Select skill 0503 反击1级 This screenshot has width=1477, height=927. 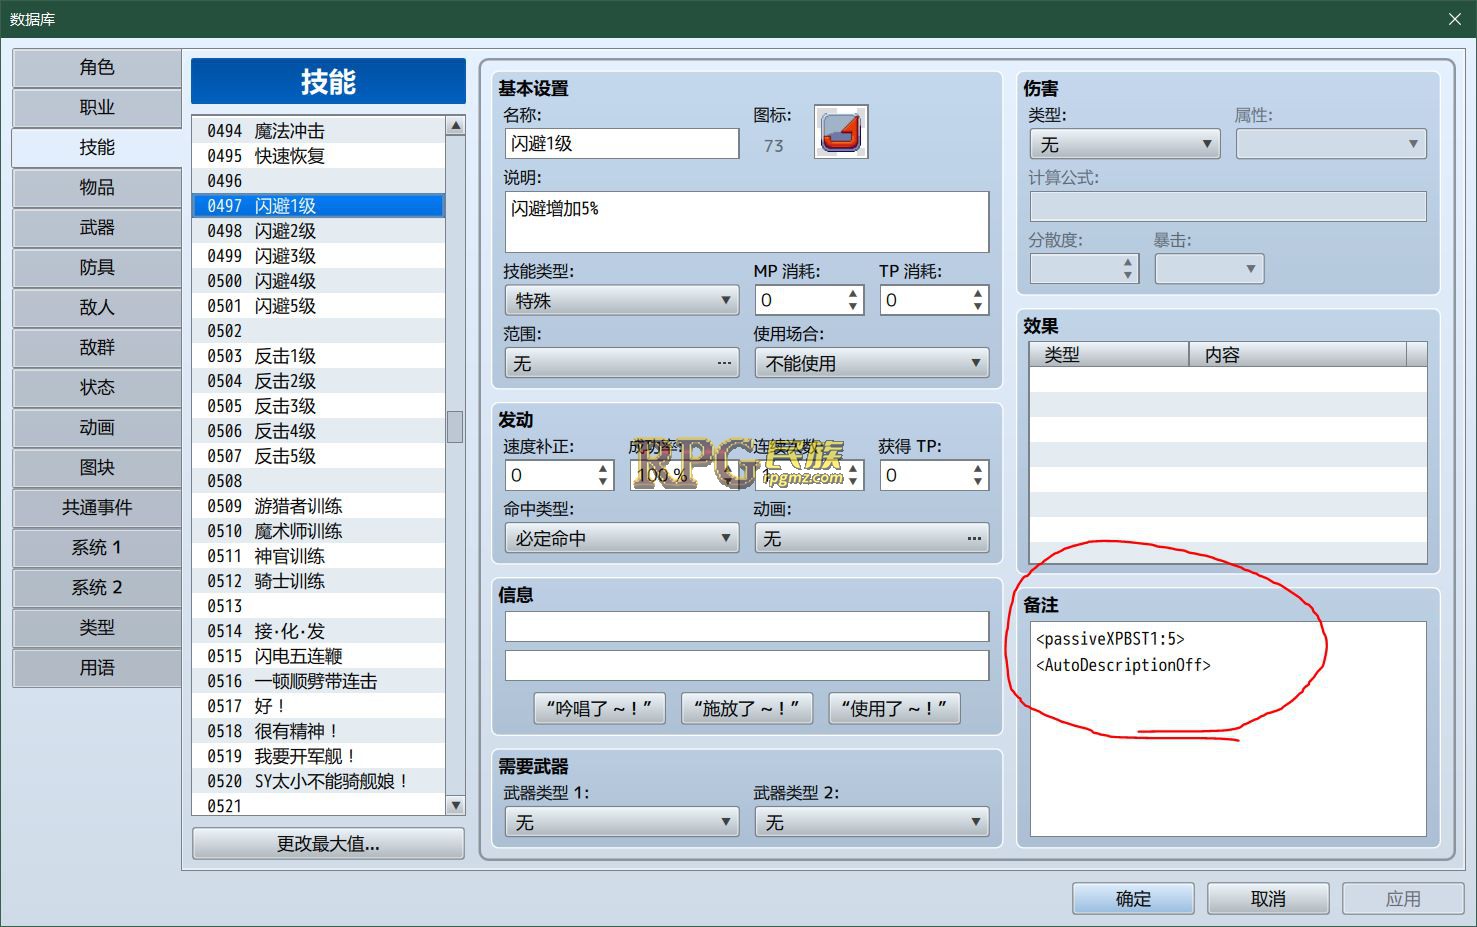click(318, 355)
